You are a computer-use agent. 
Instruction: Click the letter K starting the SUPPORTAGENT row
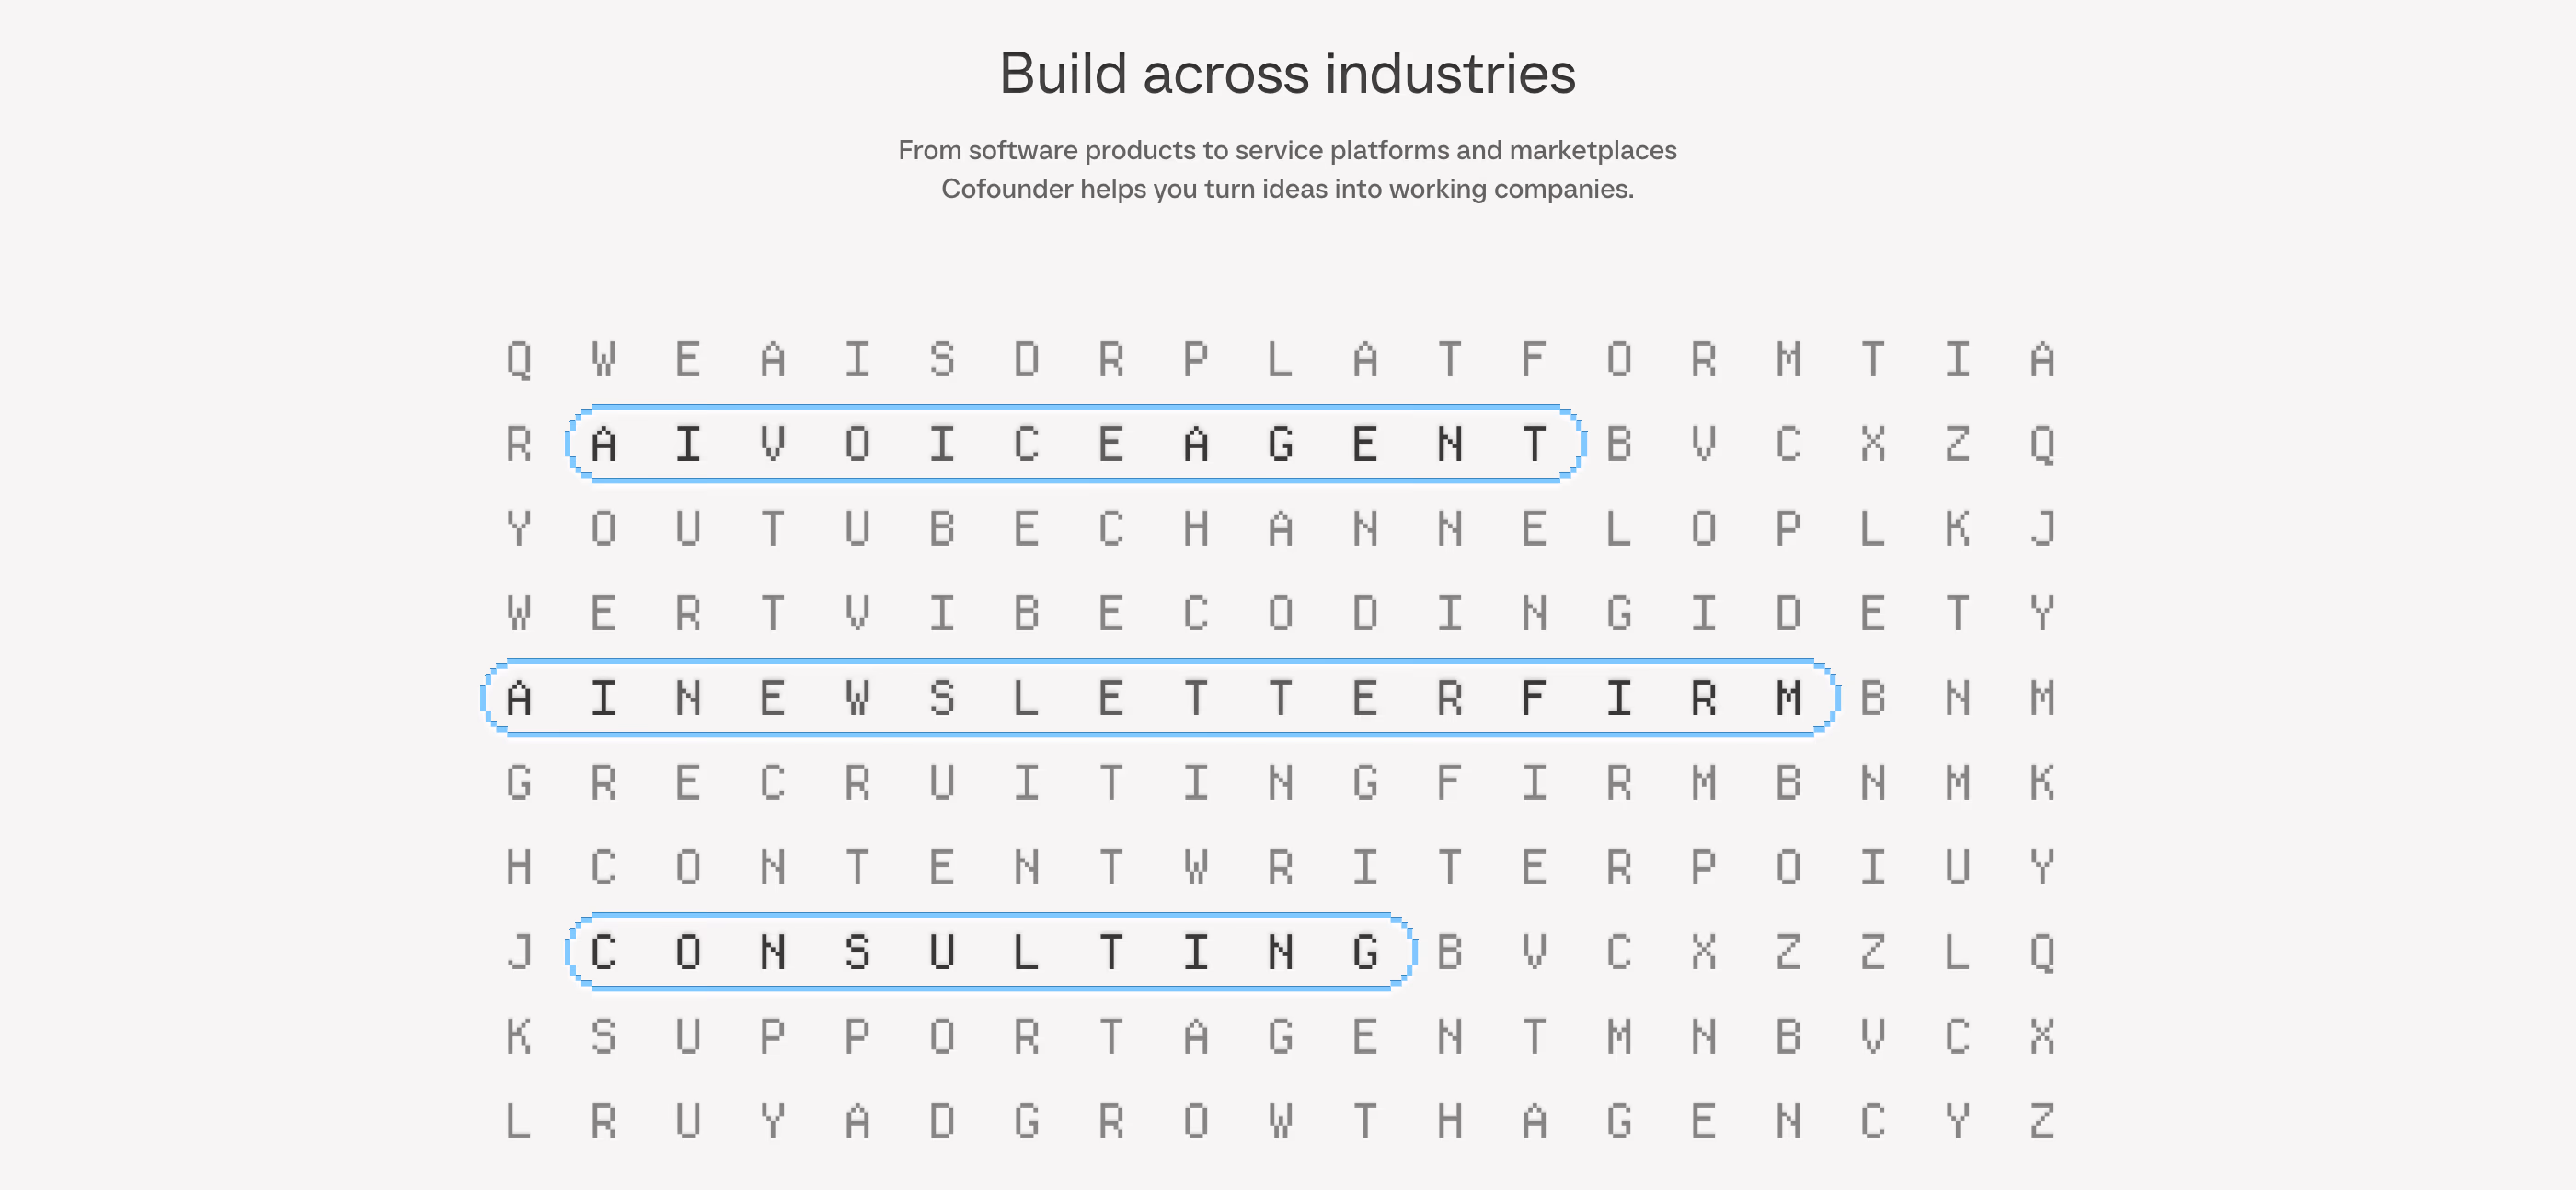pos(518,1036)
